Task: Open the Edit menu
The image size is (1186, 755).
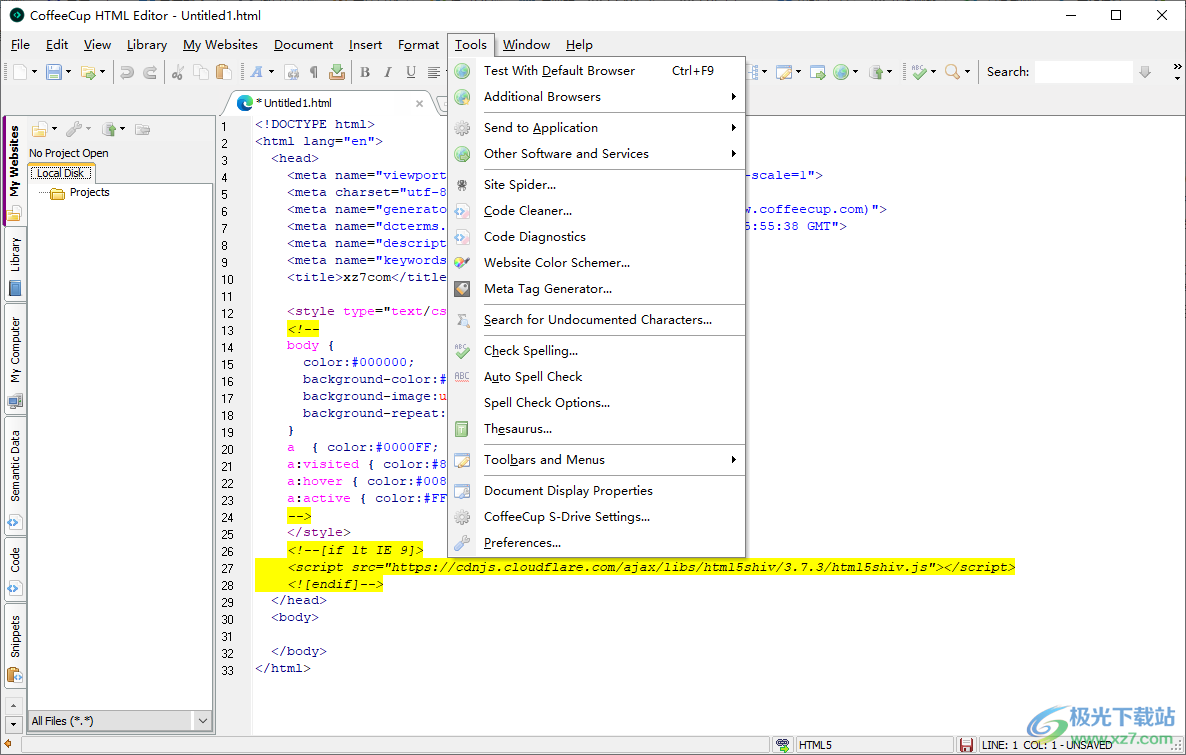Action: [57, 45]
